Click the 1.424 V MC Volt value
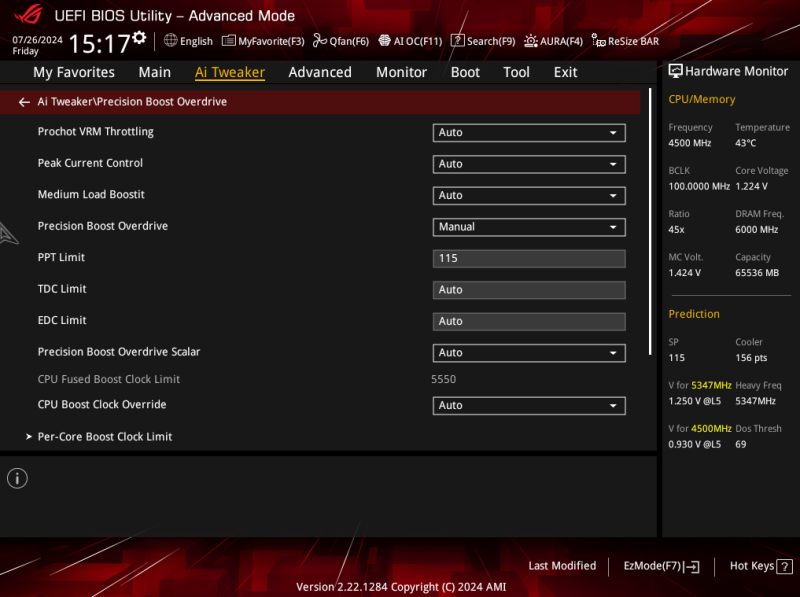The image size is (800, 597). tap(684, 273)
